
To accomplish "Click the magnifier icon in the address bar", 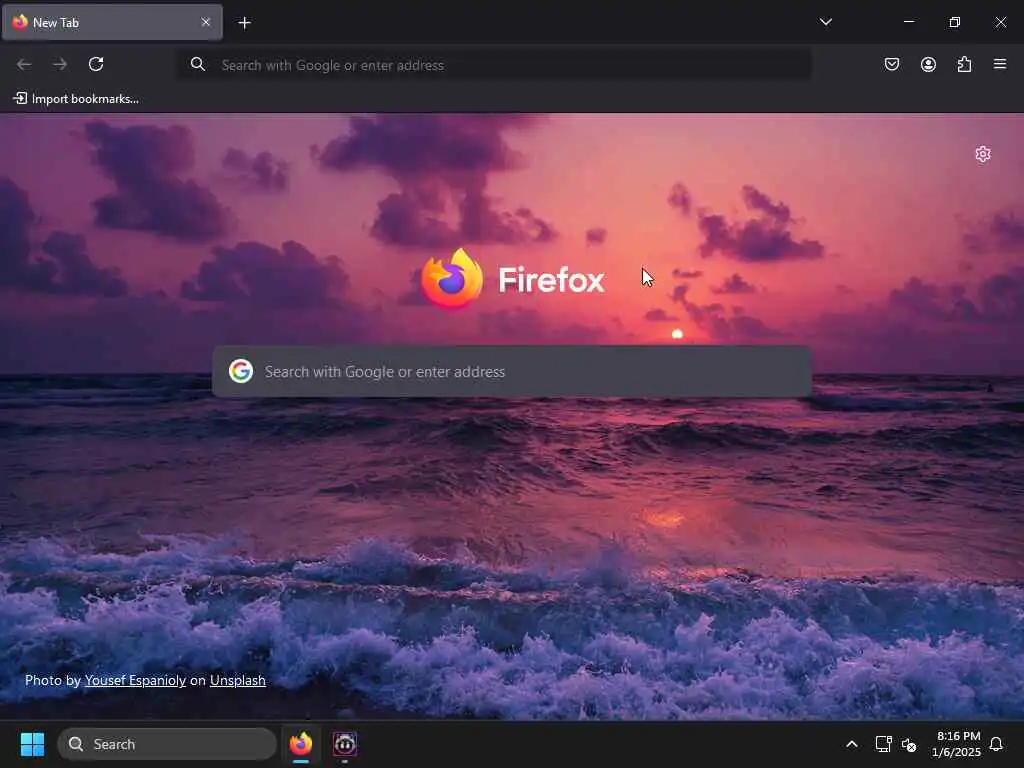I will point(198,64).
